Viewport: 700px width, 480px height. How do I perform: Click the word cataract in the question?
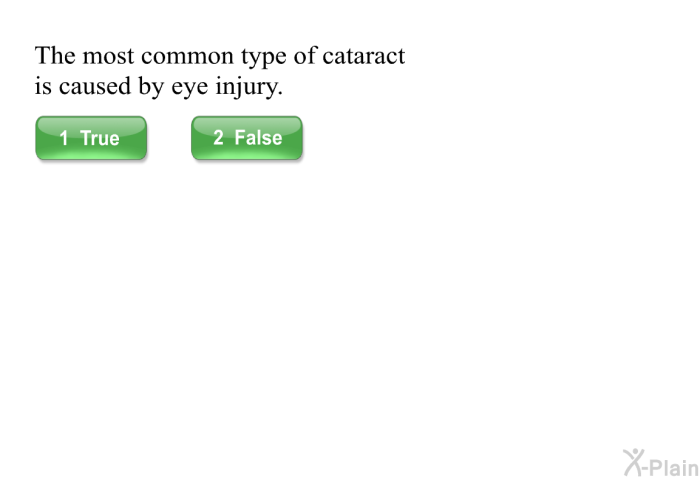click(363, 56)
